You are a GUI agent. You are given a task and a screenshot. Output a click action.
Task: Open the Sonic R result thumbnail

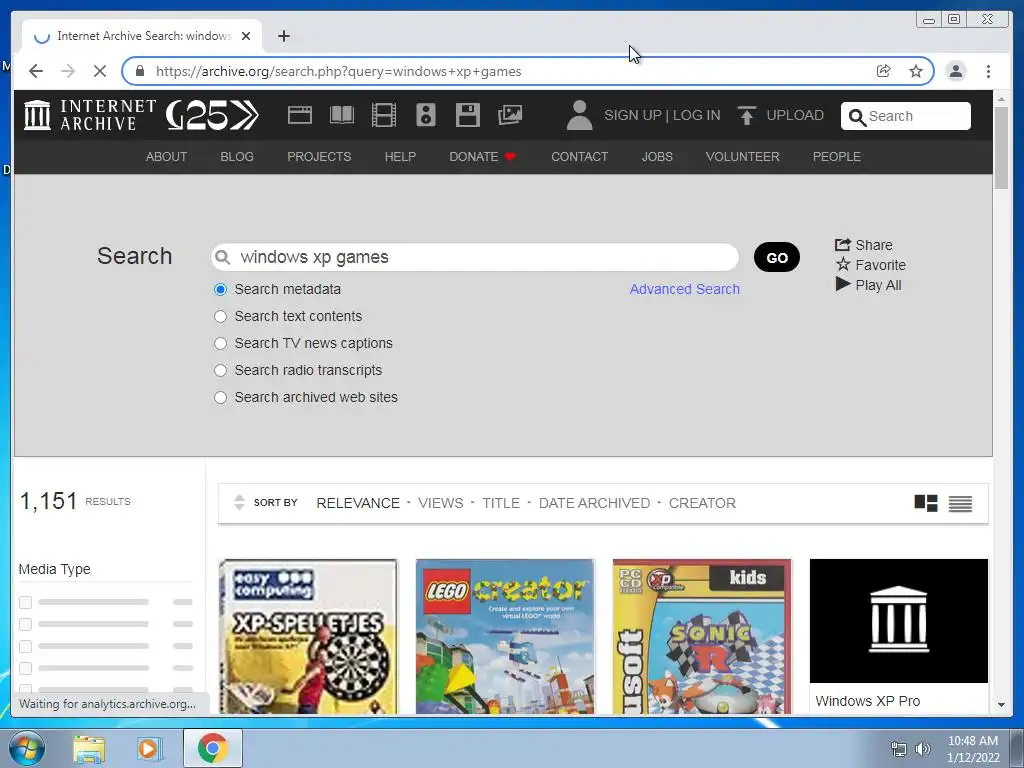coord(702,636)
